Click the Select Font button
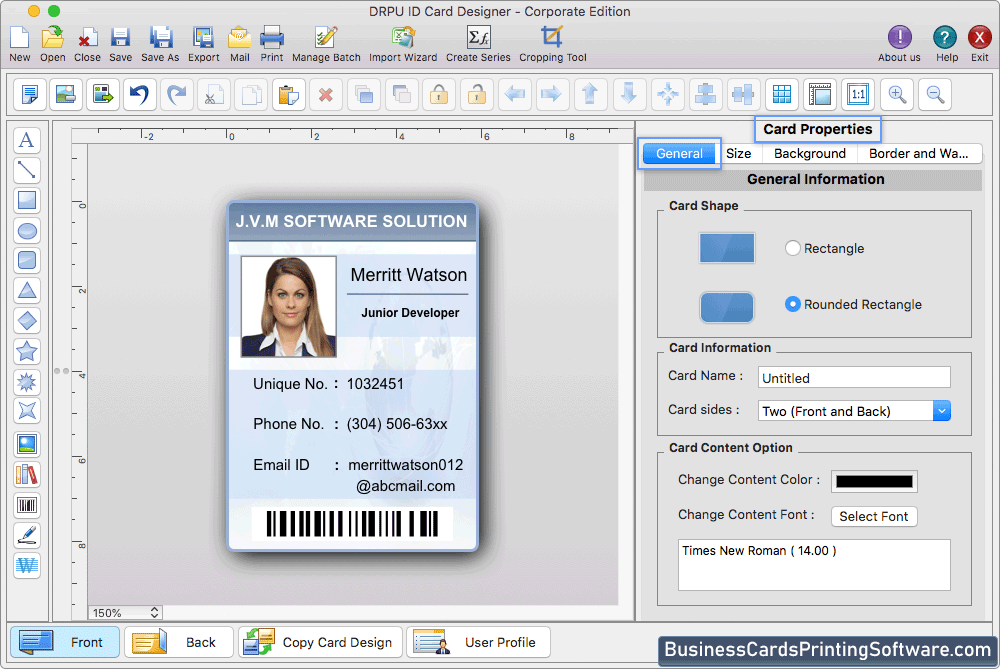The image size is (1000, 669). 874,517
